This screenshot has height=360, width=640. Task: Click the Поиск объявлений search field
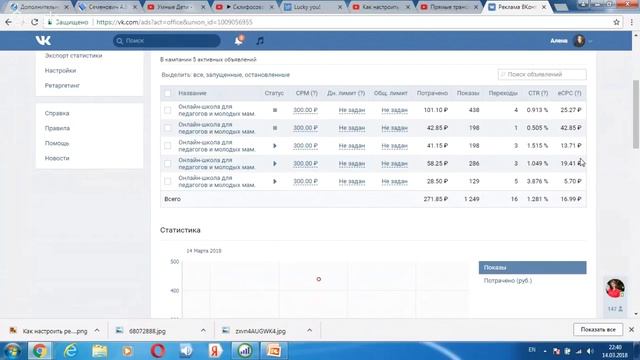tap(542, 75)
